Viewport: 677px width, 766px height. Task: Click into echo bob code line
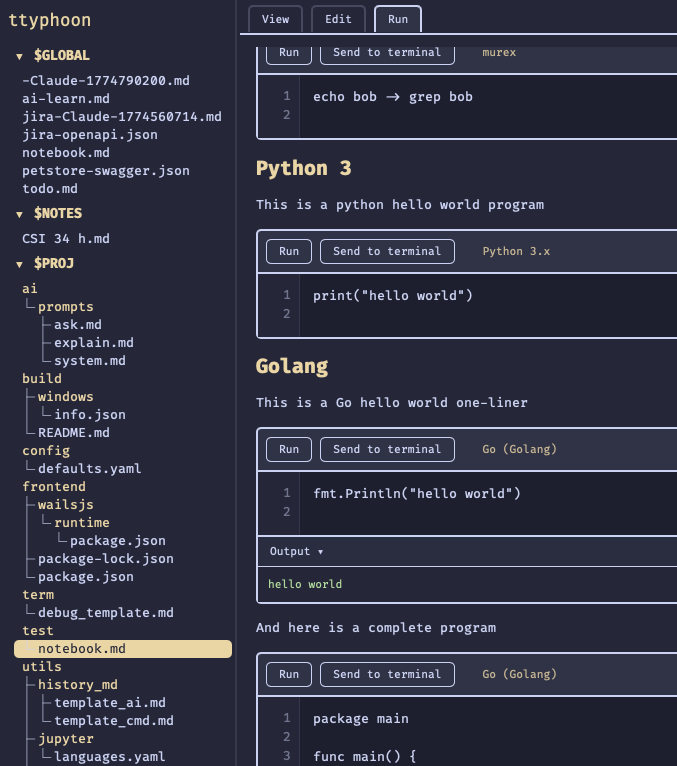[x=393, y=97]
